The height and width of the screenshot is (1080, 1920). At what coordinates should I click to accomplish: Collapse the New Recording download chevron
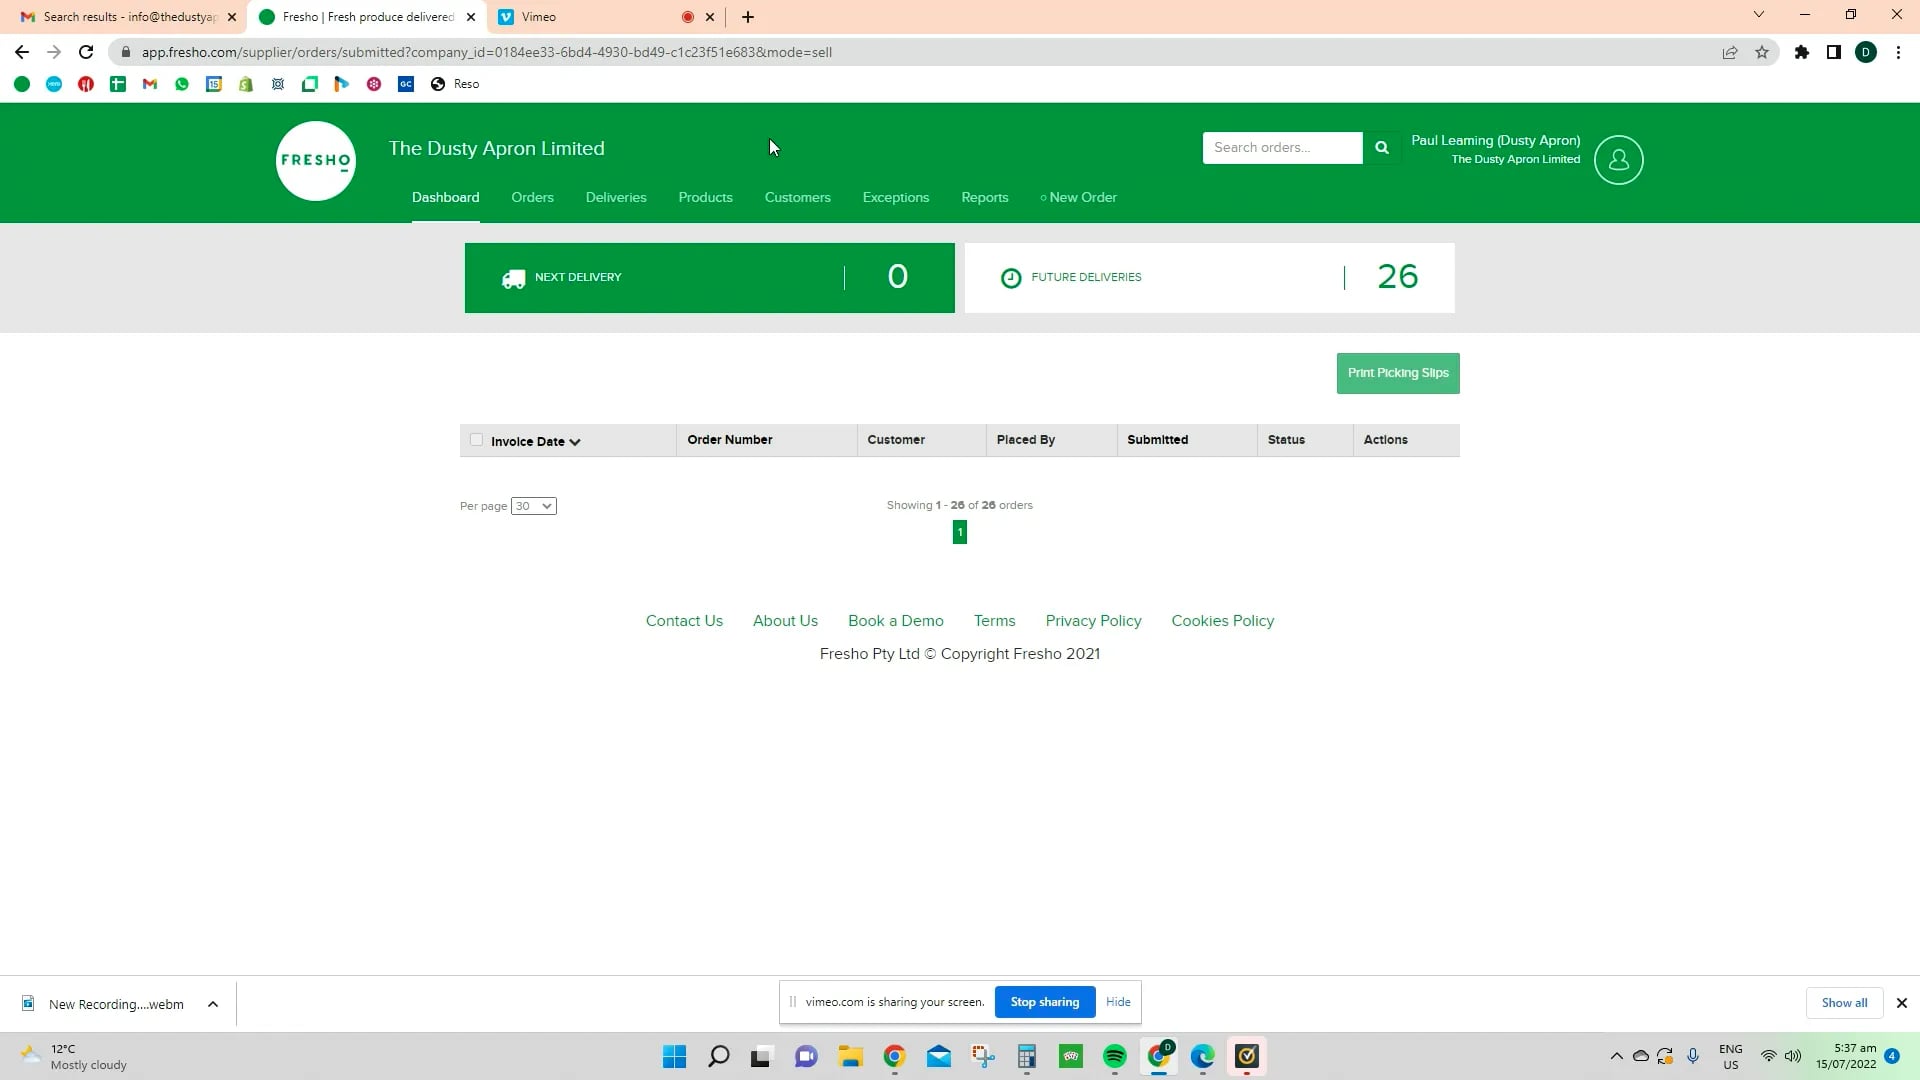pyautogui.click(x=212, y=1004)
